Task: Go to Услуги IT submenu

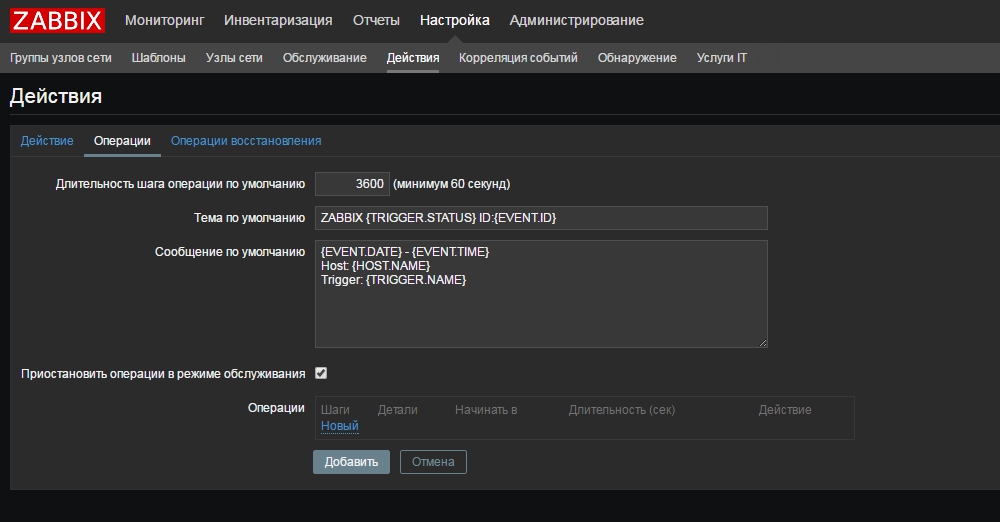Action: (721, 58)
